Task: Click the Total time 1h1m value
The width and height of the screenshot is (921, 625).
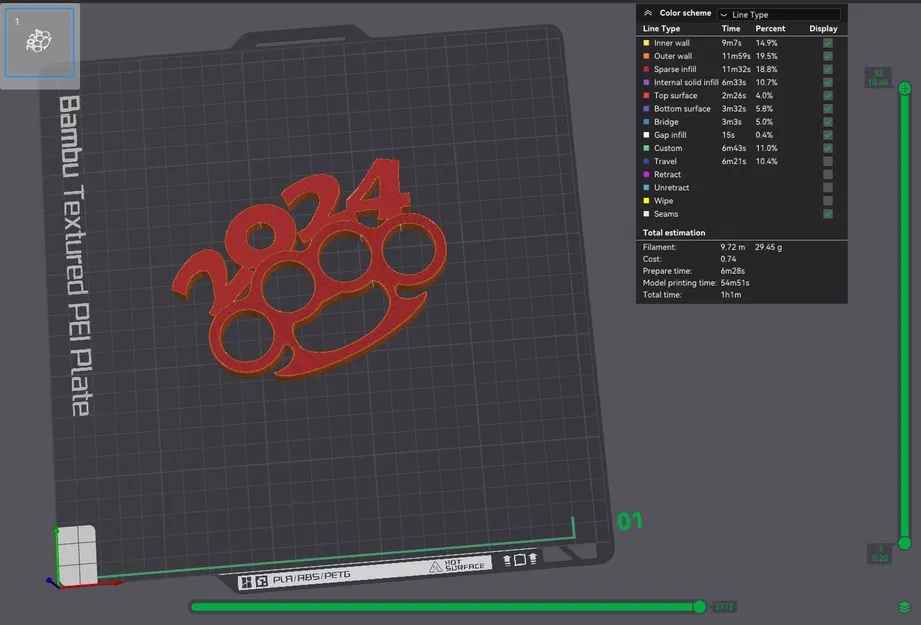Action: tap(731, 295)
